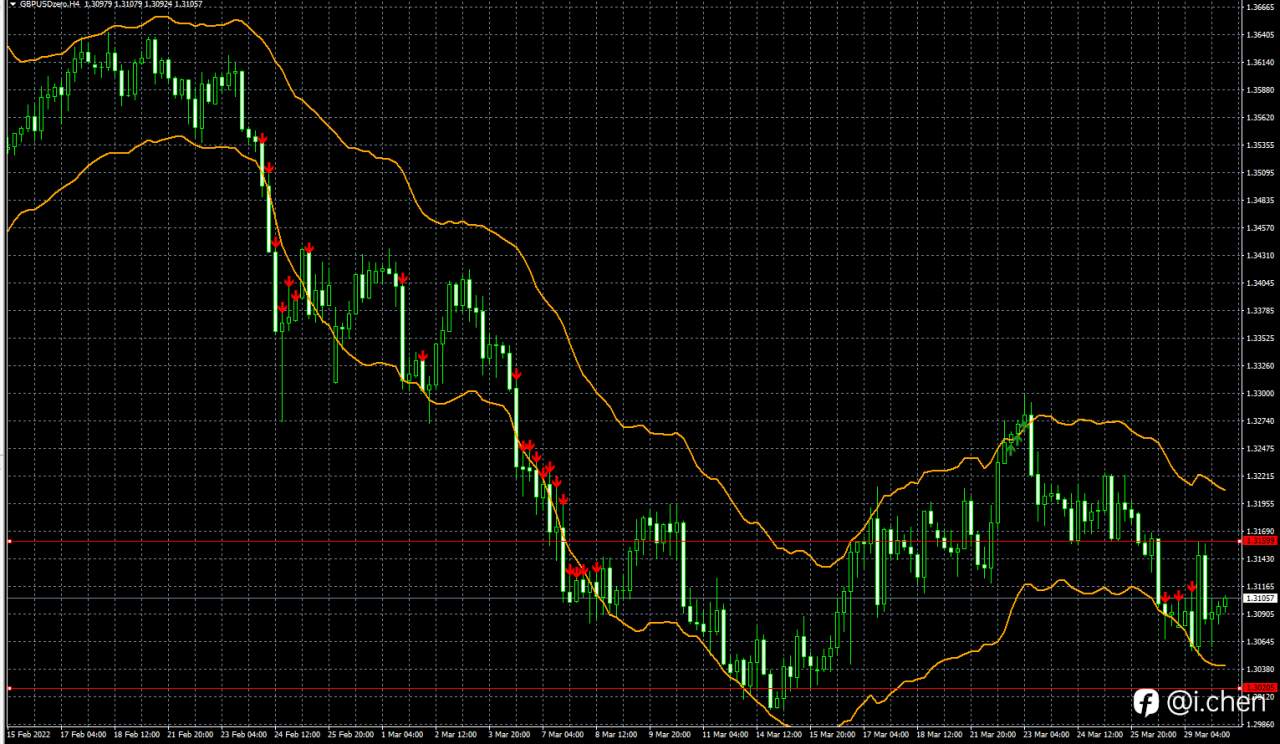The image size is (1280, 744).
Task: Click the 1.29860 price axis label
Action: click(x=1260, y=722)
